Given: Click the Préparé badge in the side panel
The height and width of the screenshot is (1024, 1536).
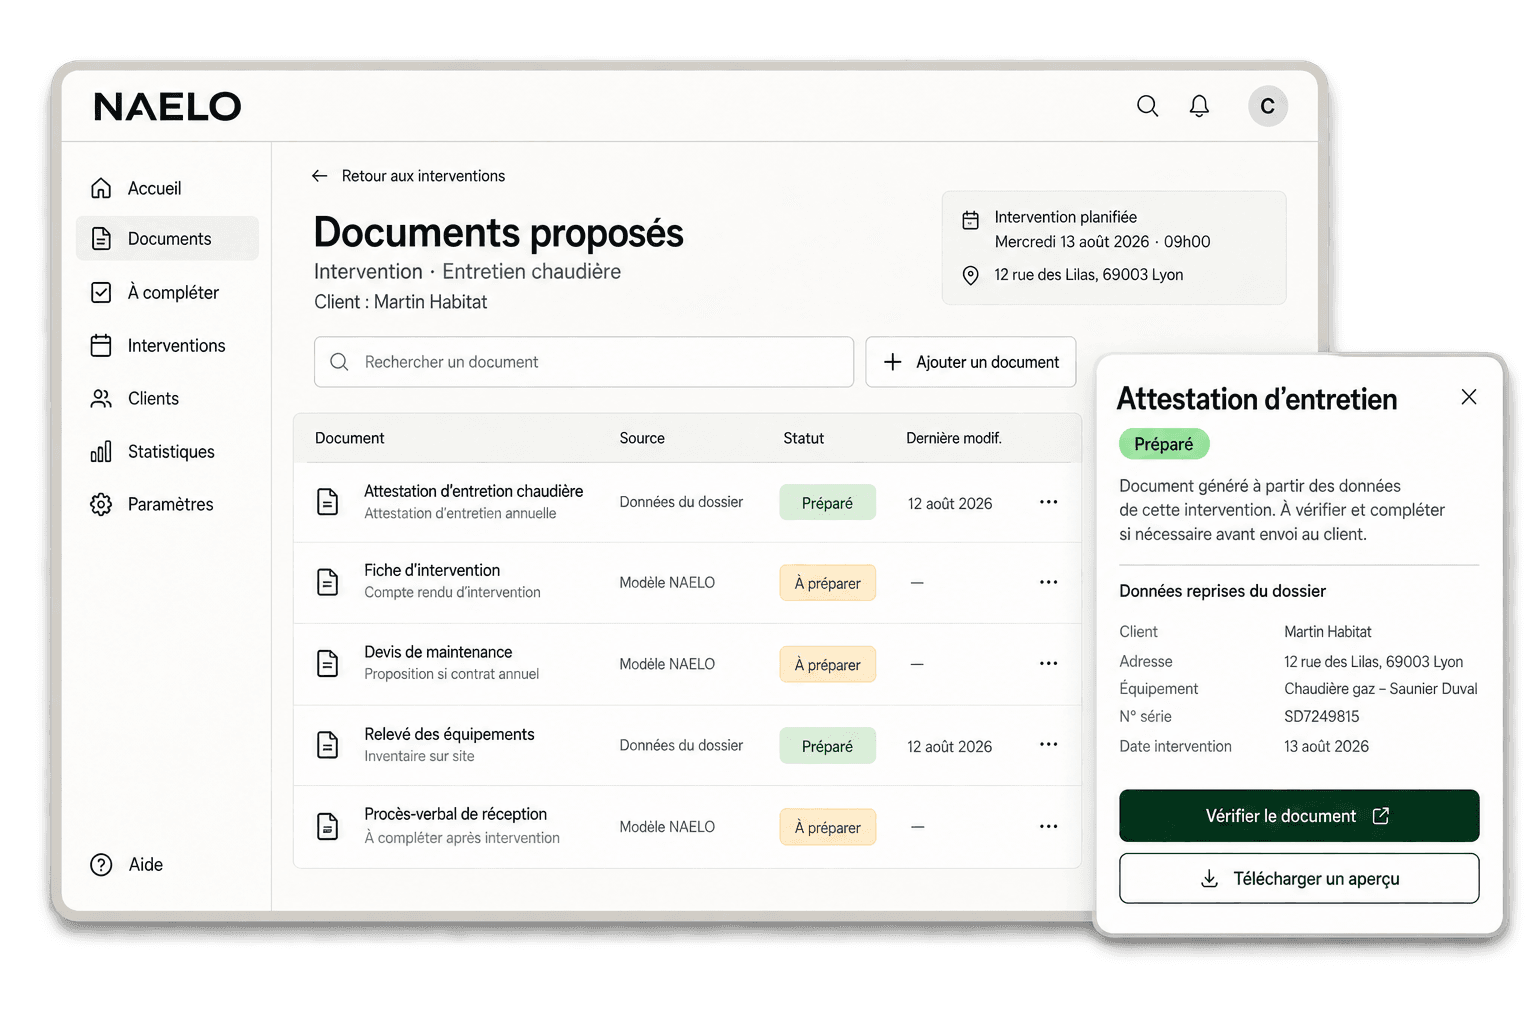Looking at the screenshot, I should pos(1164,444).
